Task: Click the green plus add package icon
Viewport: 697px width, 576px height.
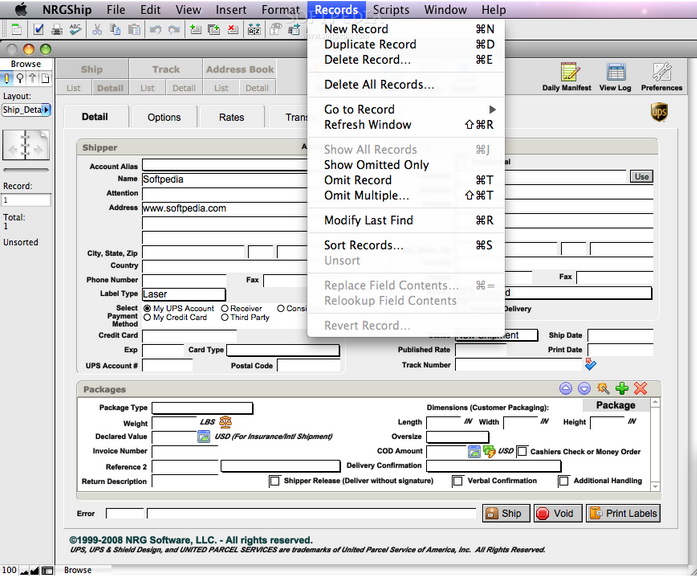Action: click(x=621, y=388)
